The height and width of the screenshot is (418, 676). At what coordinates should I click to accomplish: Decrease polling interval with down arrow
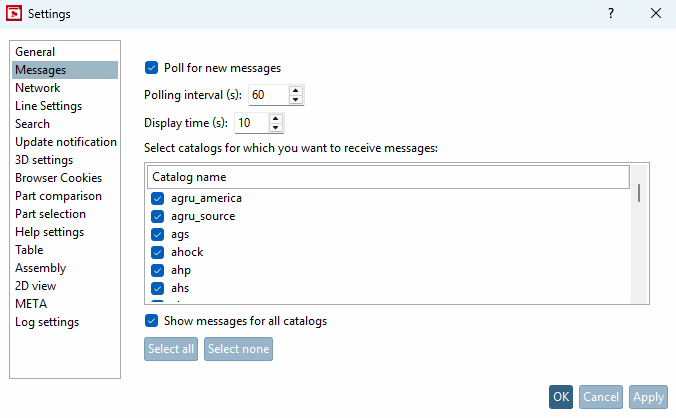point(295,100)
